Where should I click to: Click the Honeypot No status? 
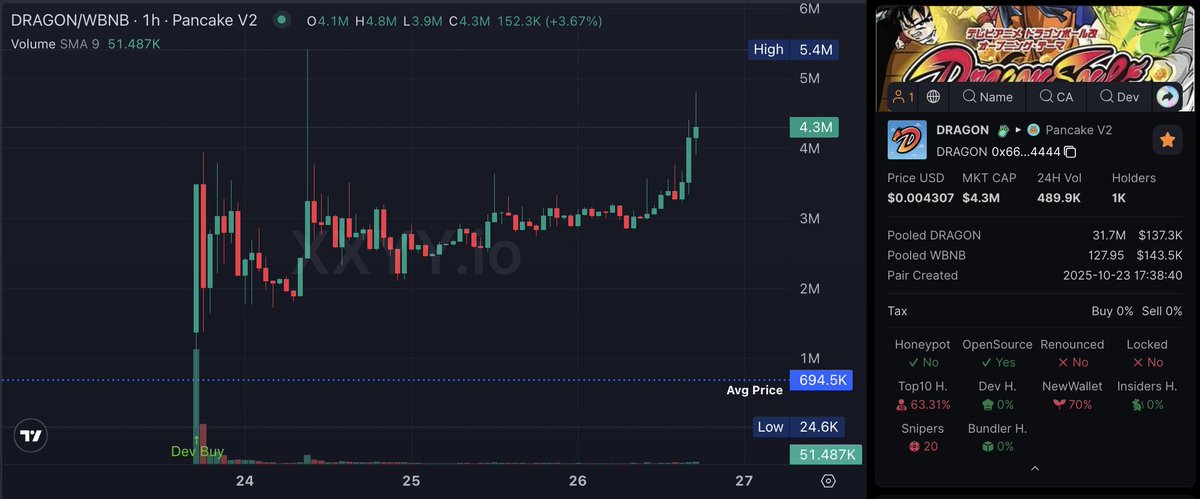(922, 363)
